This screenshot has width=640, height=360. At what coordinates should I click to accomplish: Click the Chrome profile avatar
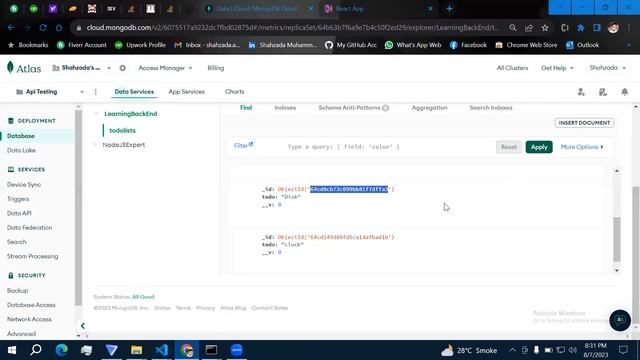[613, 28]
